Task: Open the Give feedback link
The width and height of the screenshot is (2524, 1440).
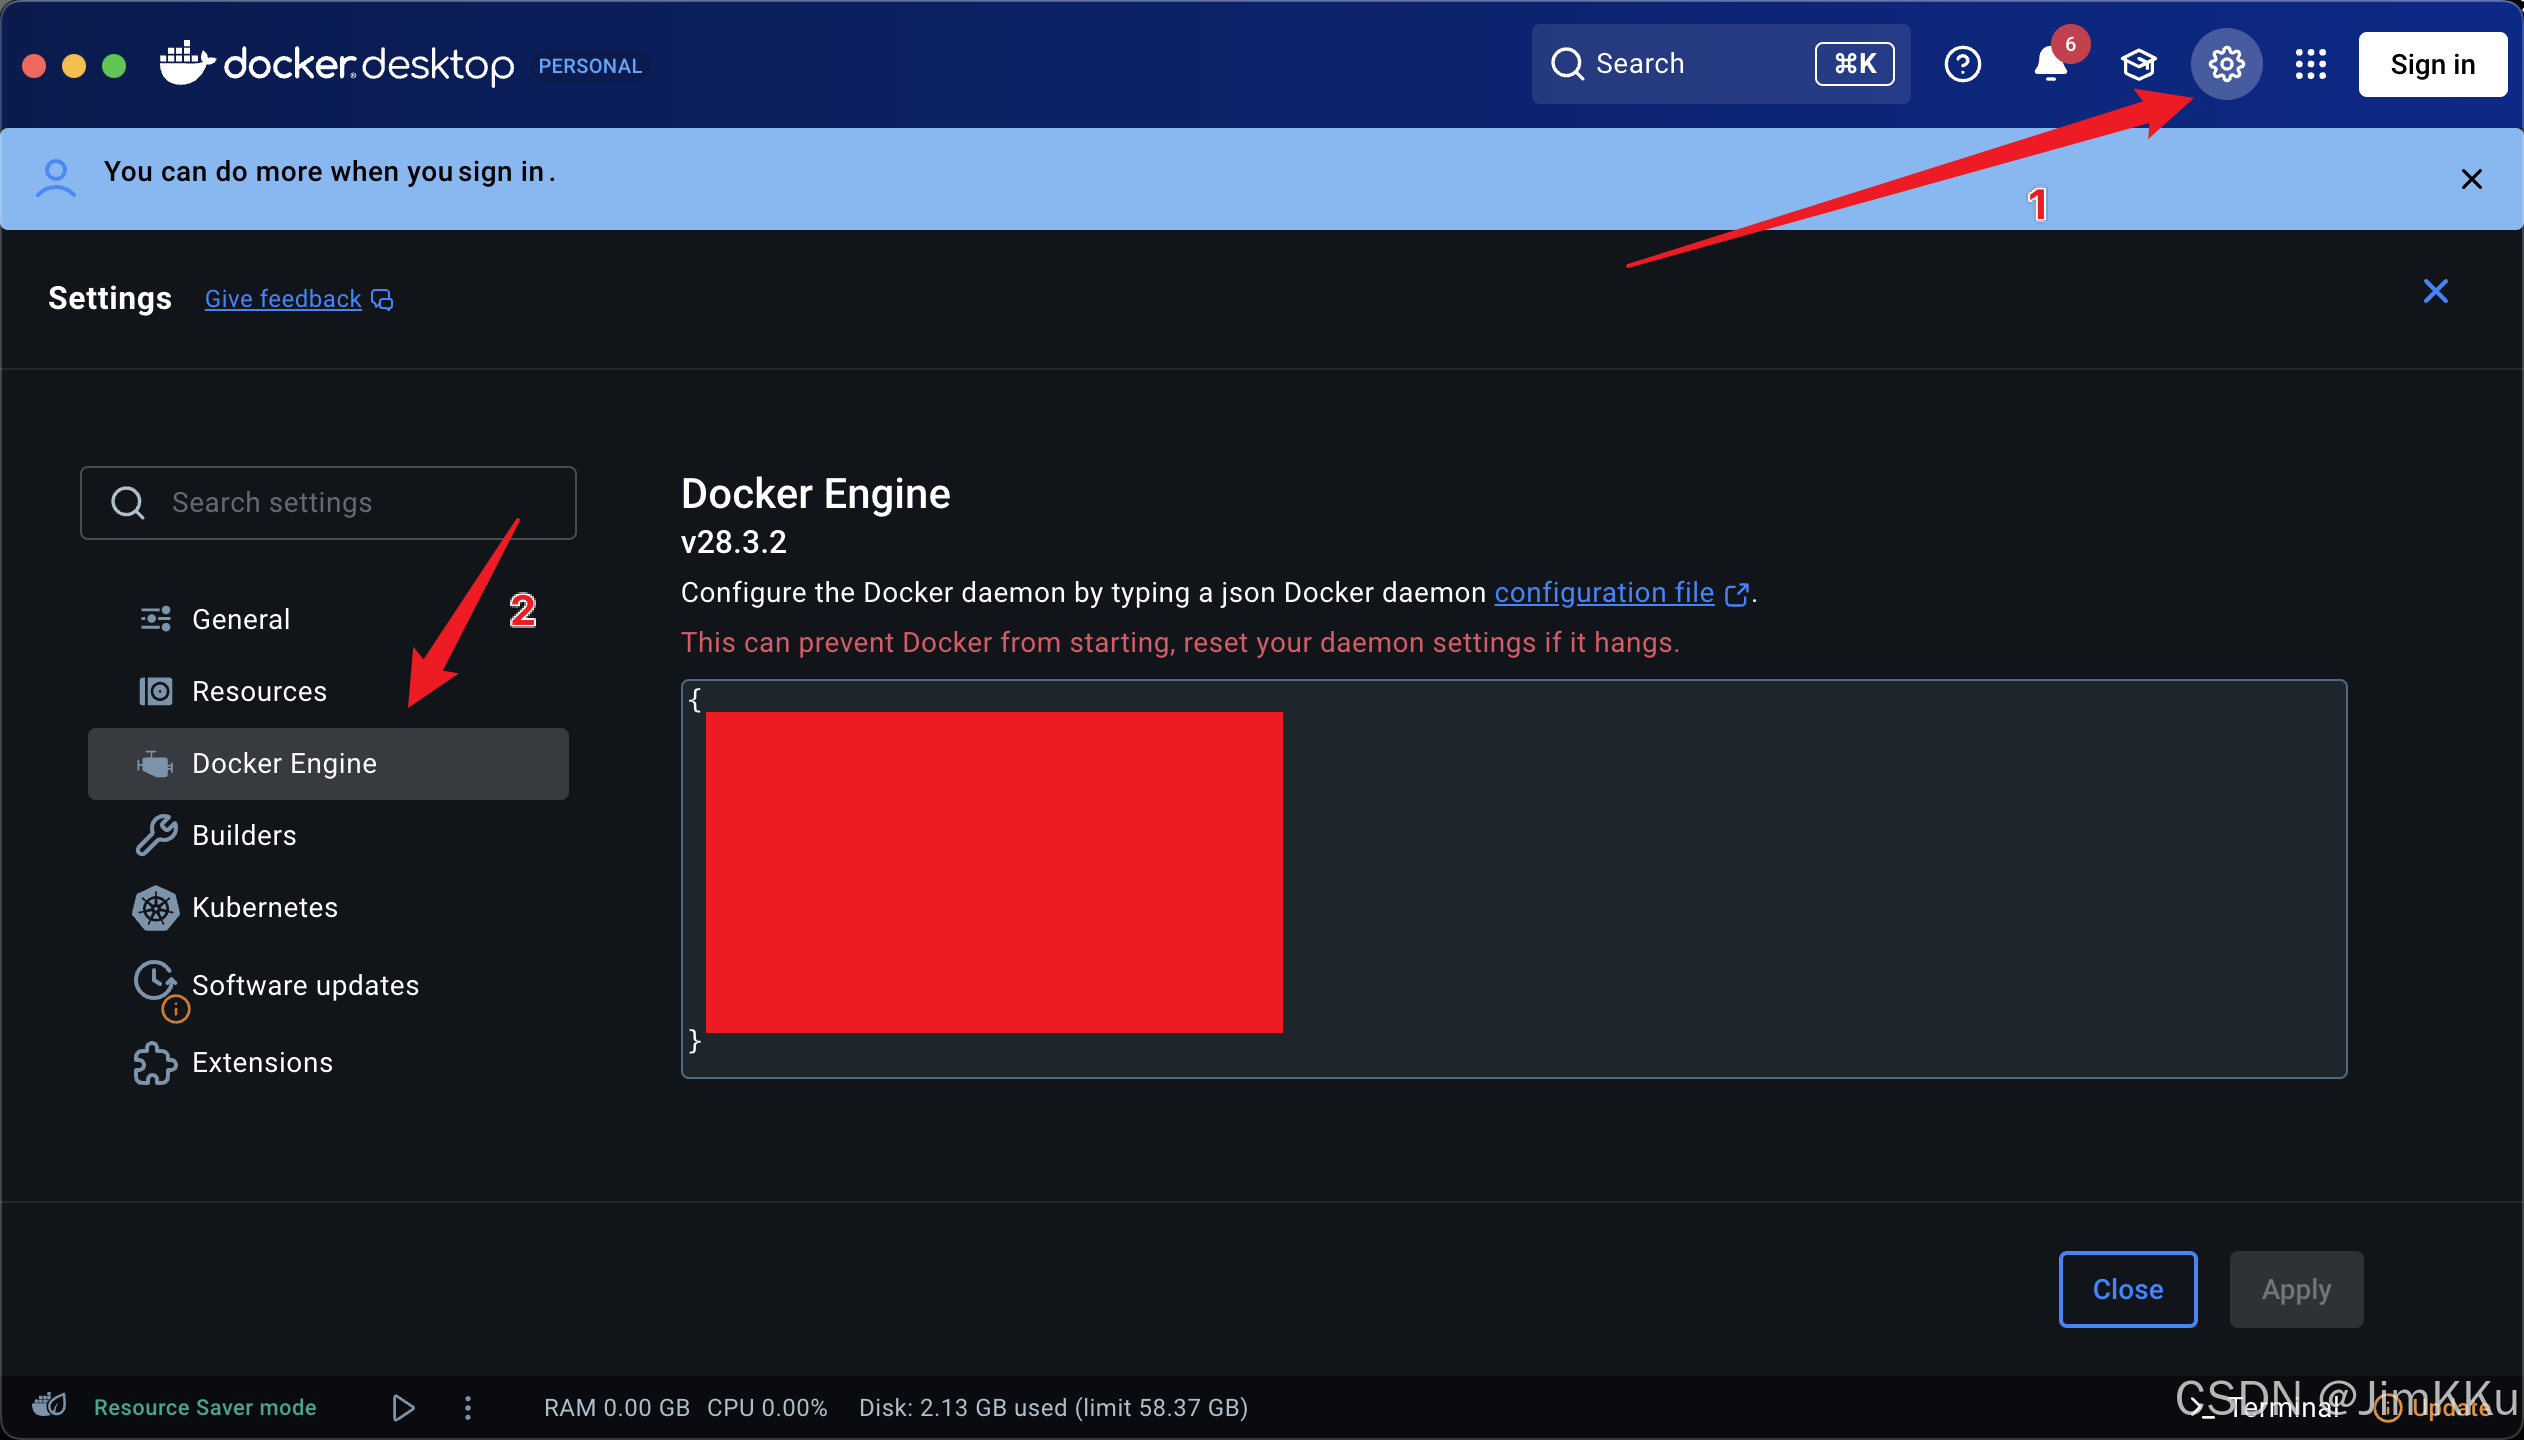Action: coord(283,299)
